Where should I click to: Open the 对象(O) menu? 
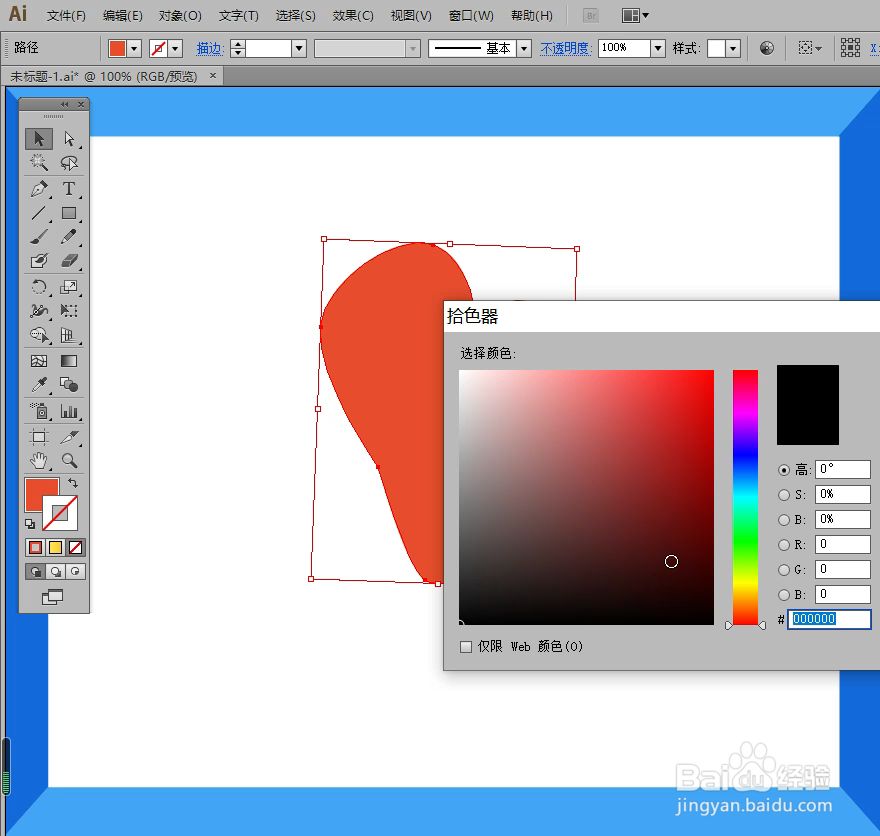180,16
